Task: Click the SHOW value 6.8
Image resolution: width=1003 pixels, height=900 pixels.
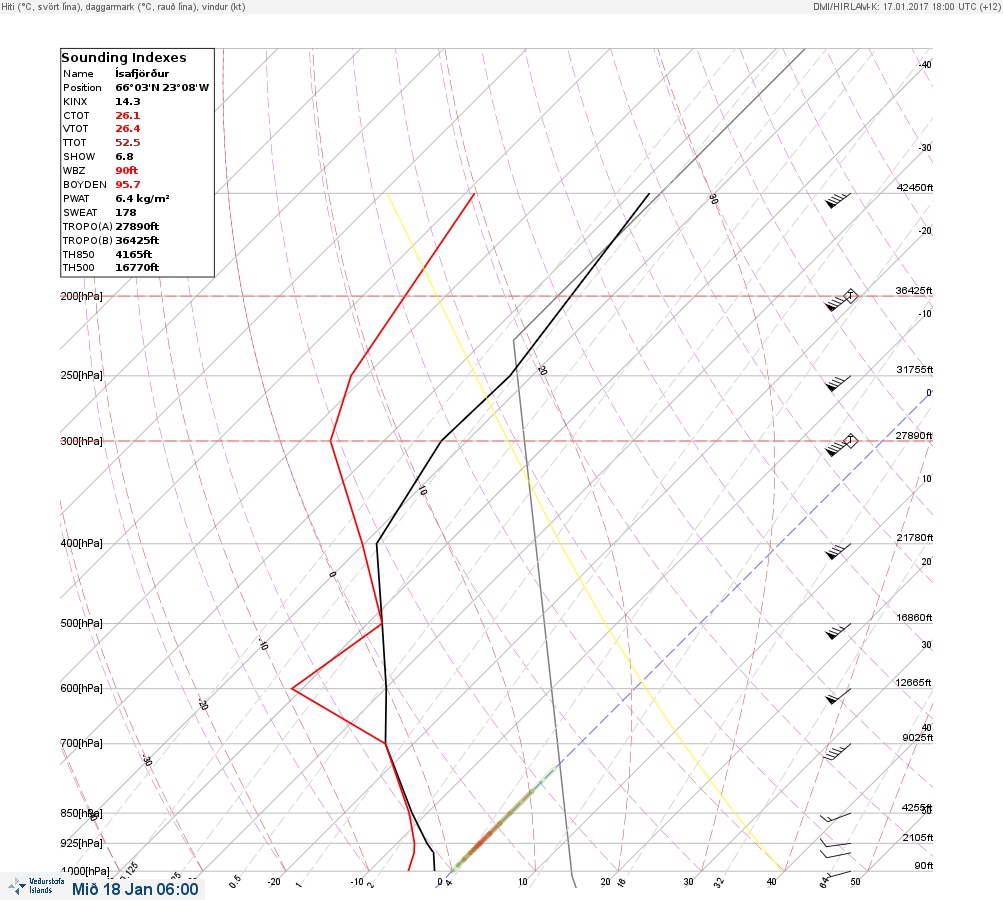Action: (x=124, y=157)
